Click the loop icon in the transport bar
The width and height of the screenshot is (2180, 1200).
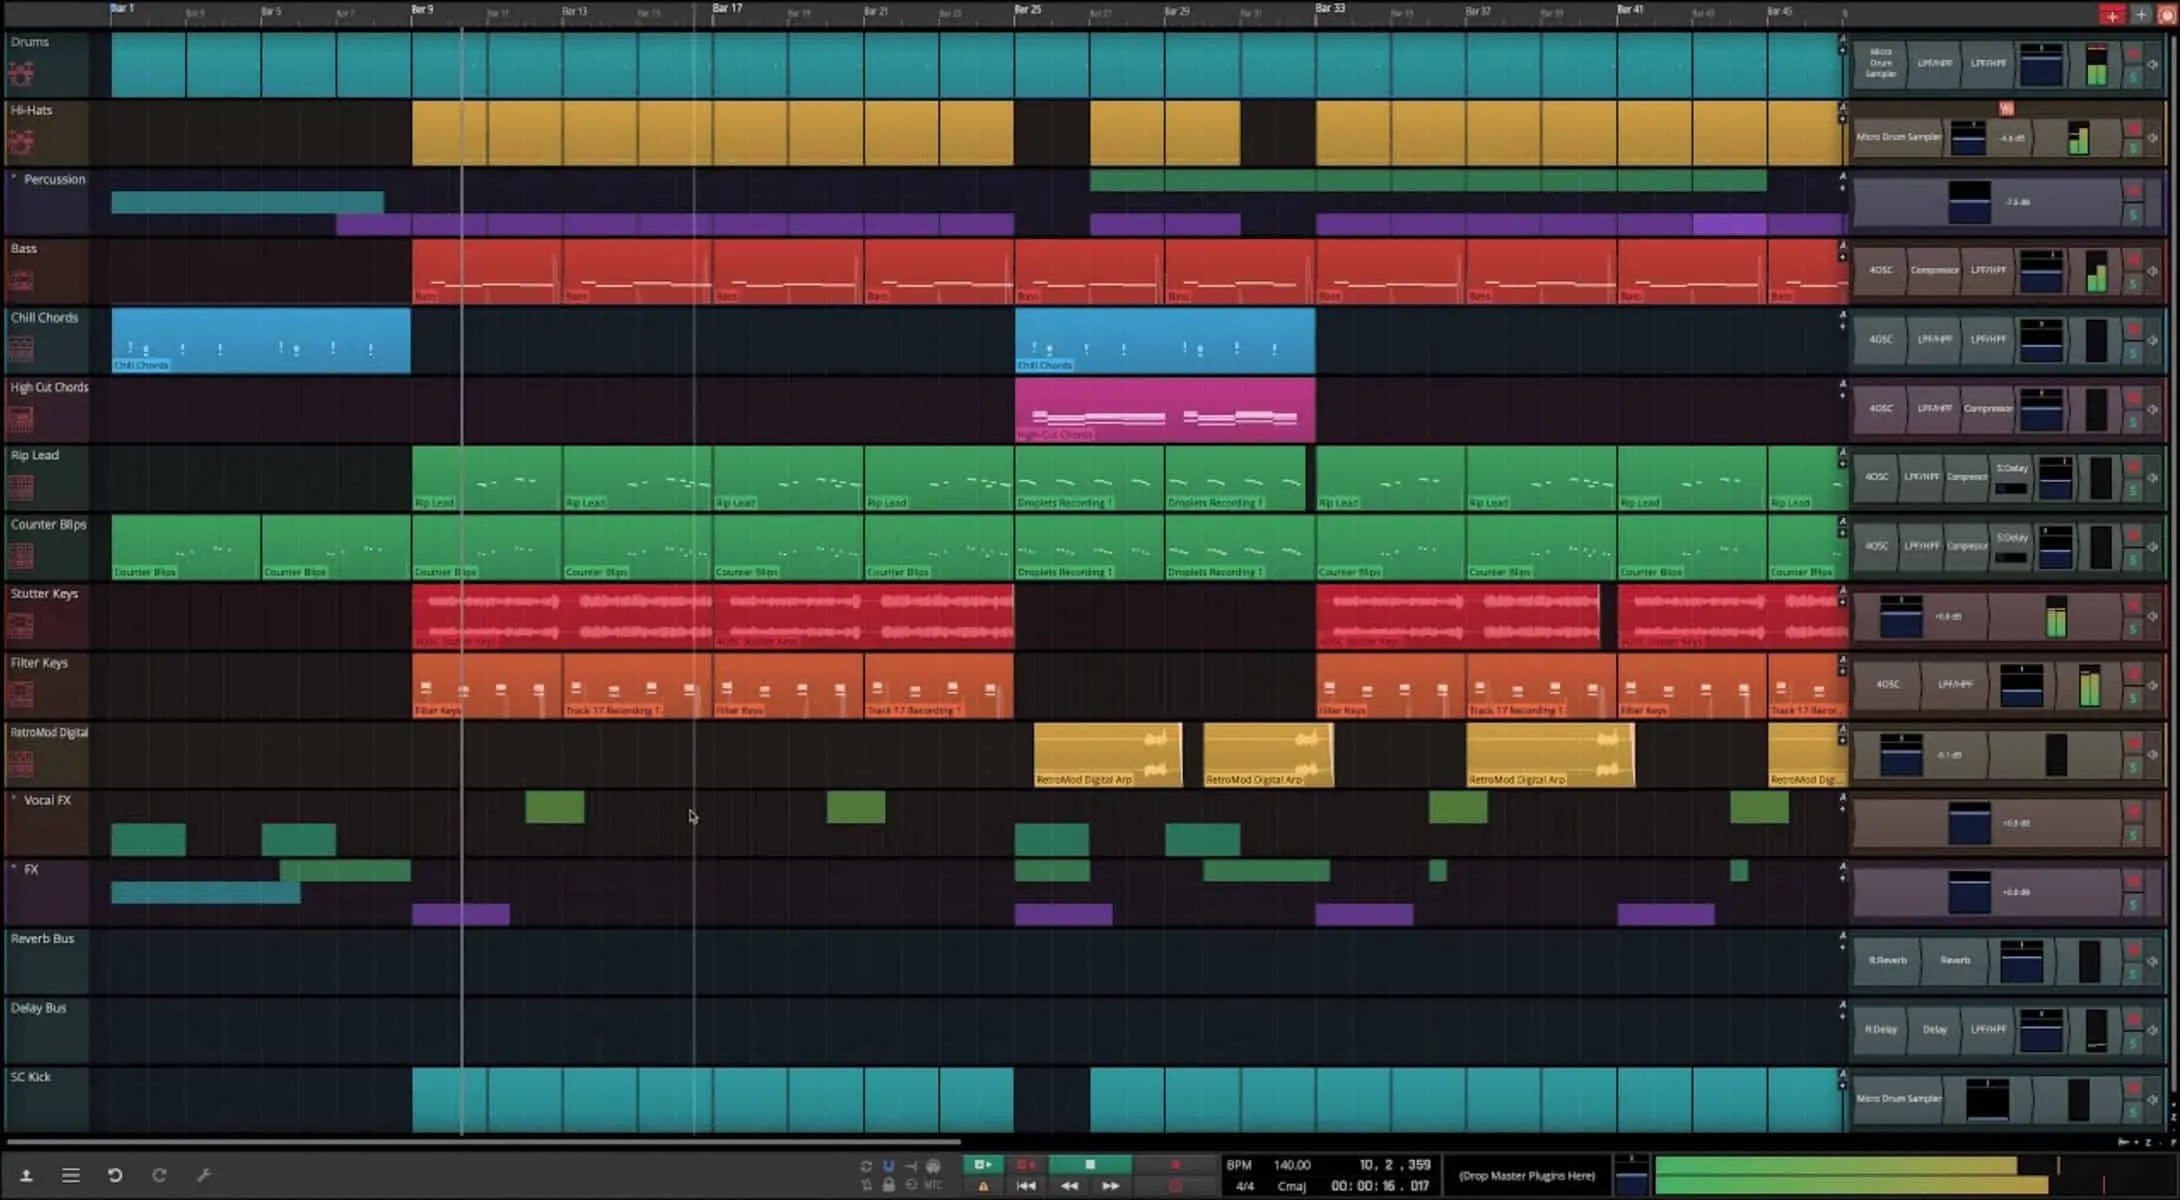point(866,1164)
